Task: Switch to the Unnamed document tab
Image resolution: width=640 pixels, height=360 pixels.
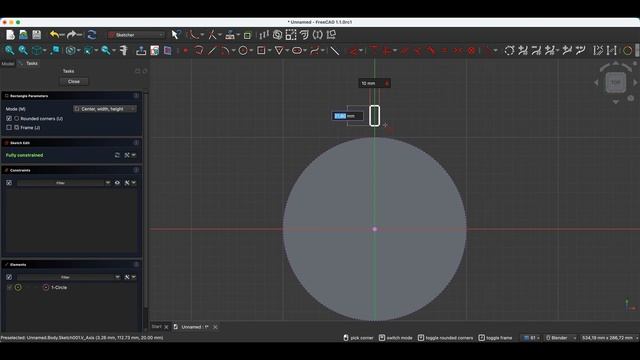Action: tap(194, 327)
